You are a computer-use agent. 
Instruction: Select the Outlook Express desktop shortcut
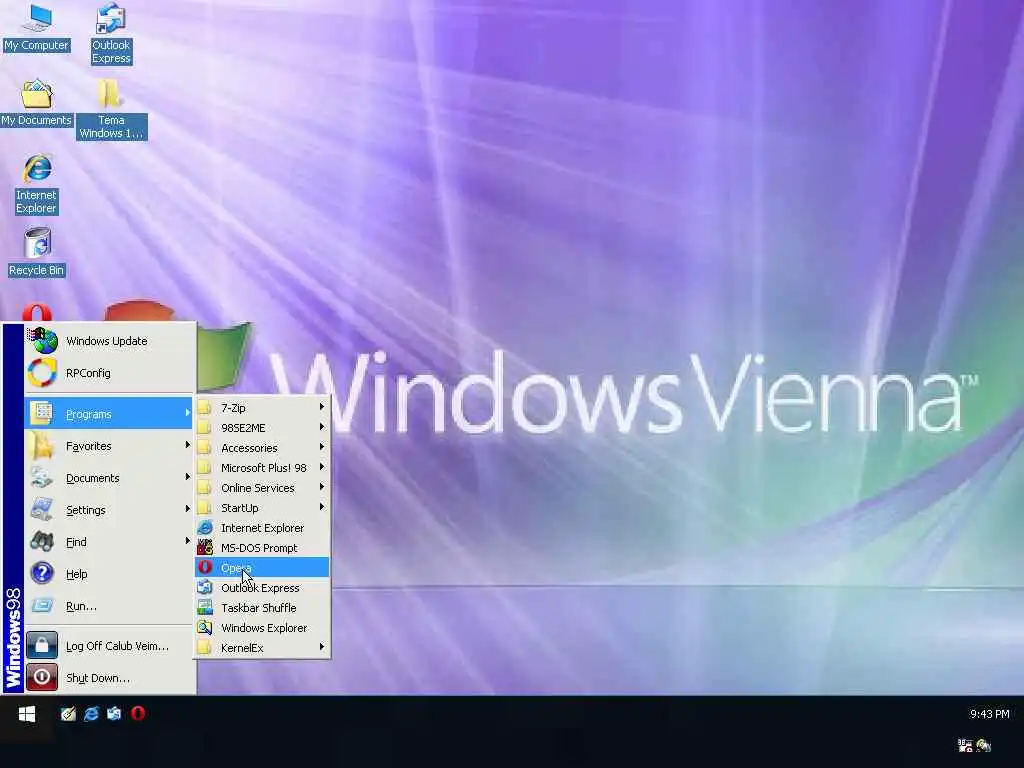click(111, 34)
